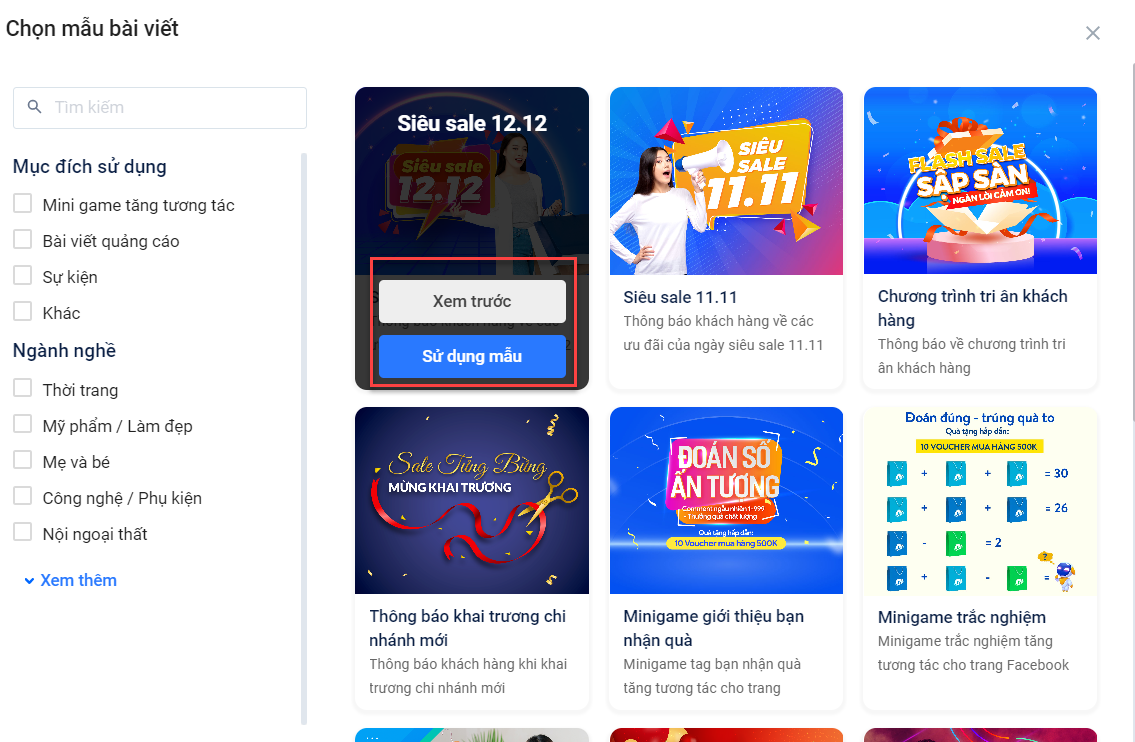Check the Công nghệ / Phụ kiện option
The image size is (1135, 742).
click(x=23, y=497)
